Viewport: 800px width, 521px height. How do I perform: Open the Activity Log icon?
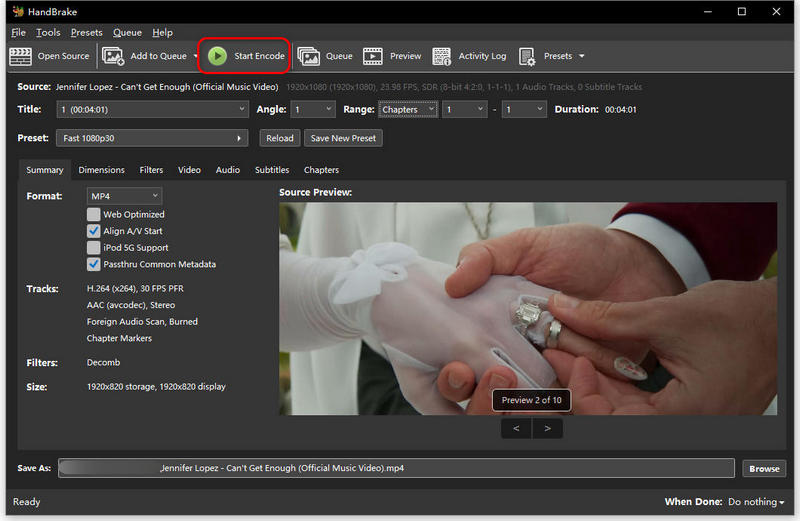point(441,56)
